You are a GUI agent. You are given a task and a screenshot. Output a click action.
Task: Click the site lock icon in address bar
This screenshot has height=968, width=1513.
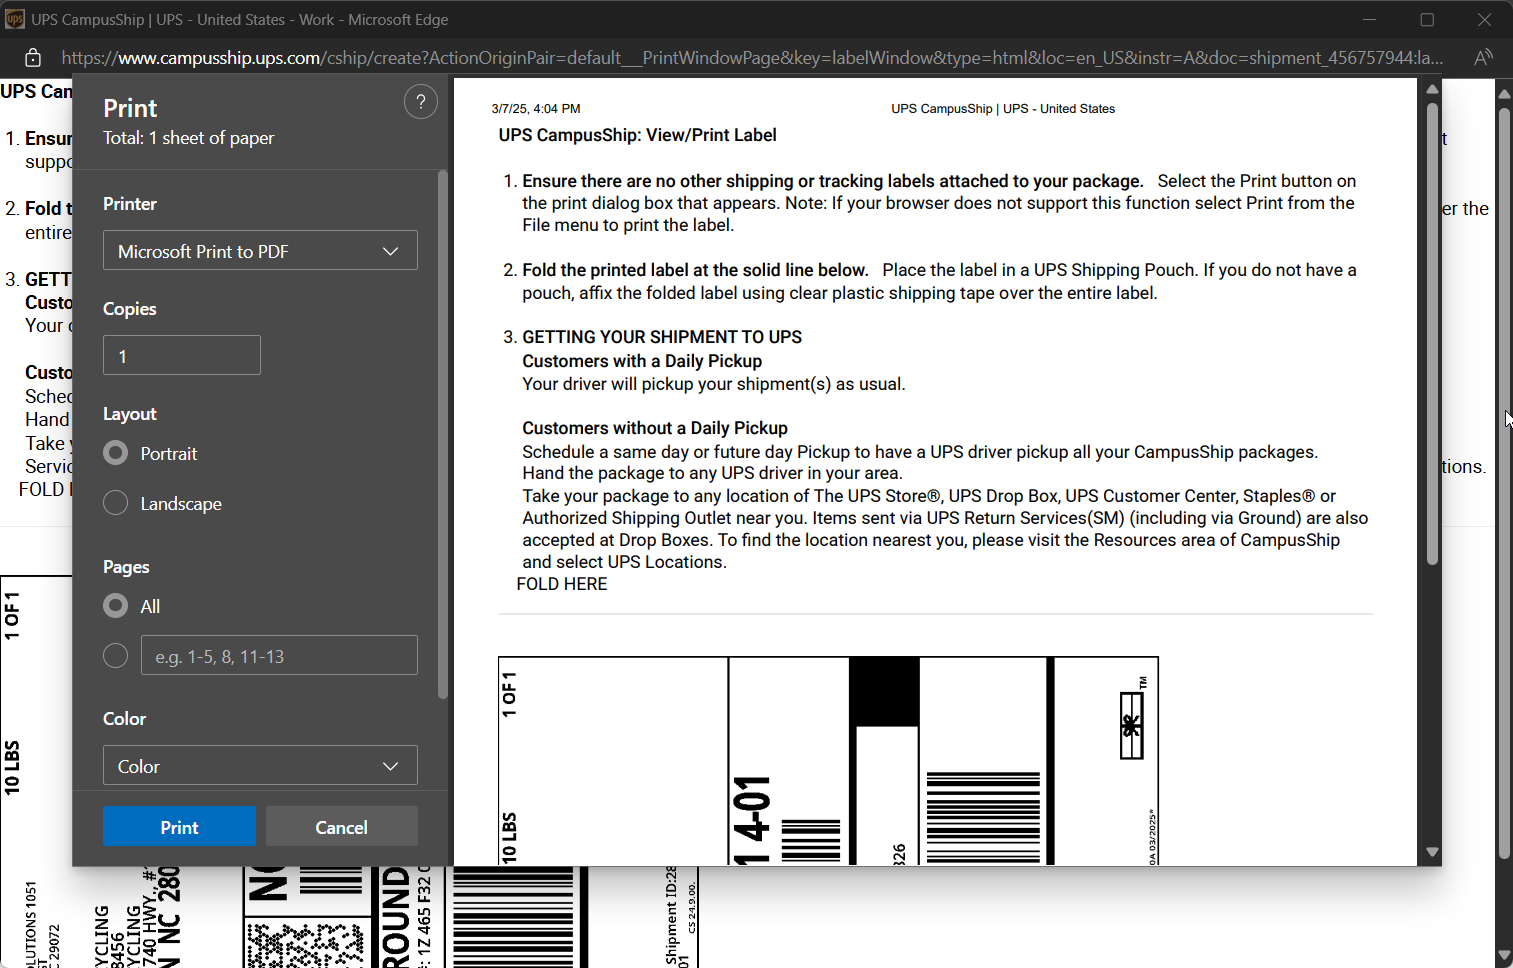(x=33, y=58)
